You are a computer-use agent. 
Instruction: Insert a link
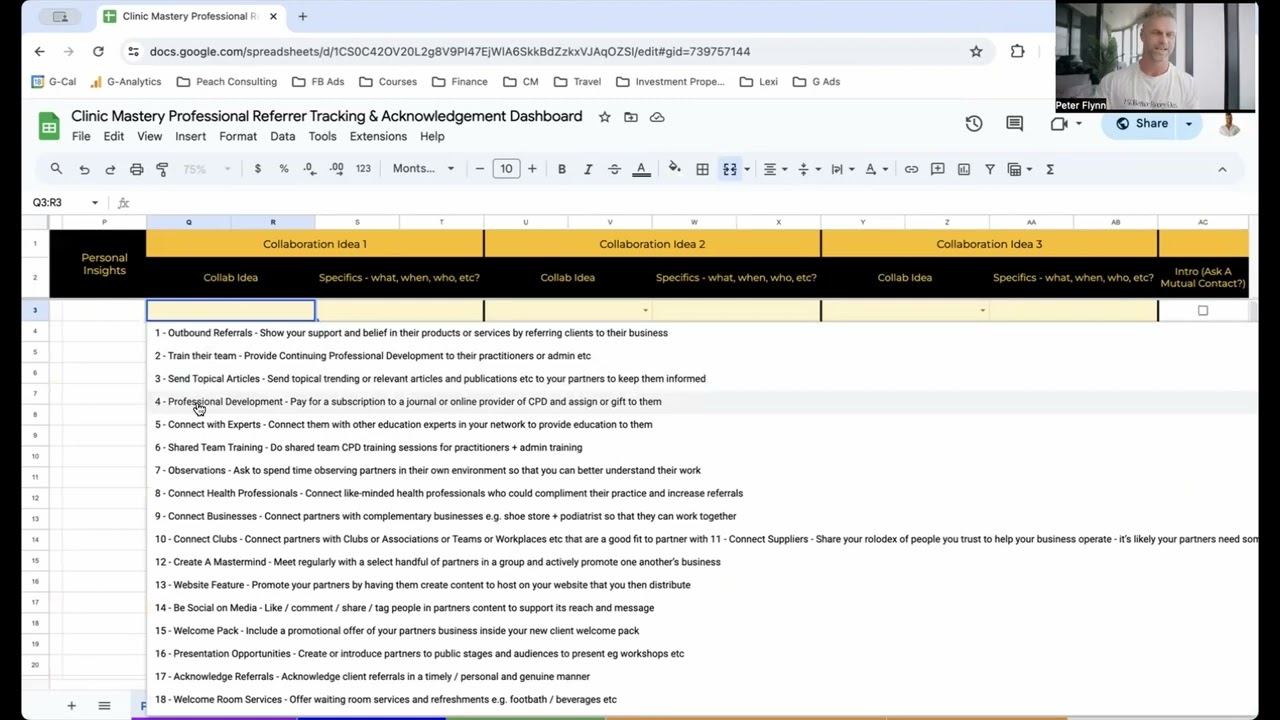tap(911, 169)
